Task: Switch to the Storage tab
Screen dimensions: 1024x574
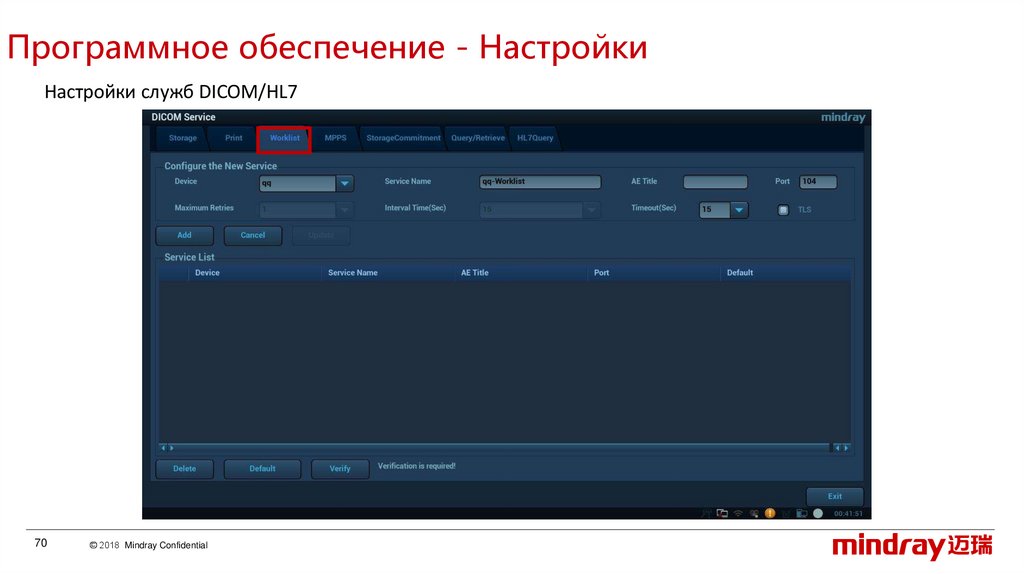Action: [x=182, y=138]
